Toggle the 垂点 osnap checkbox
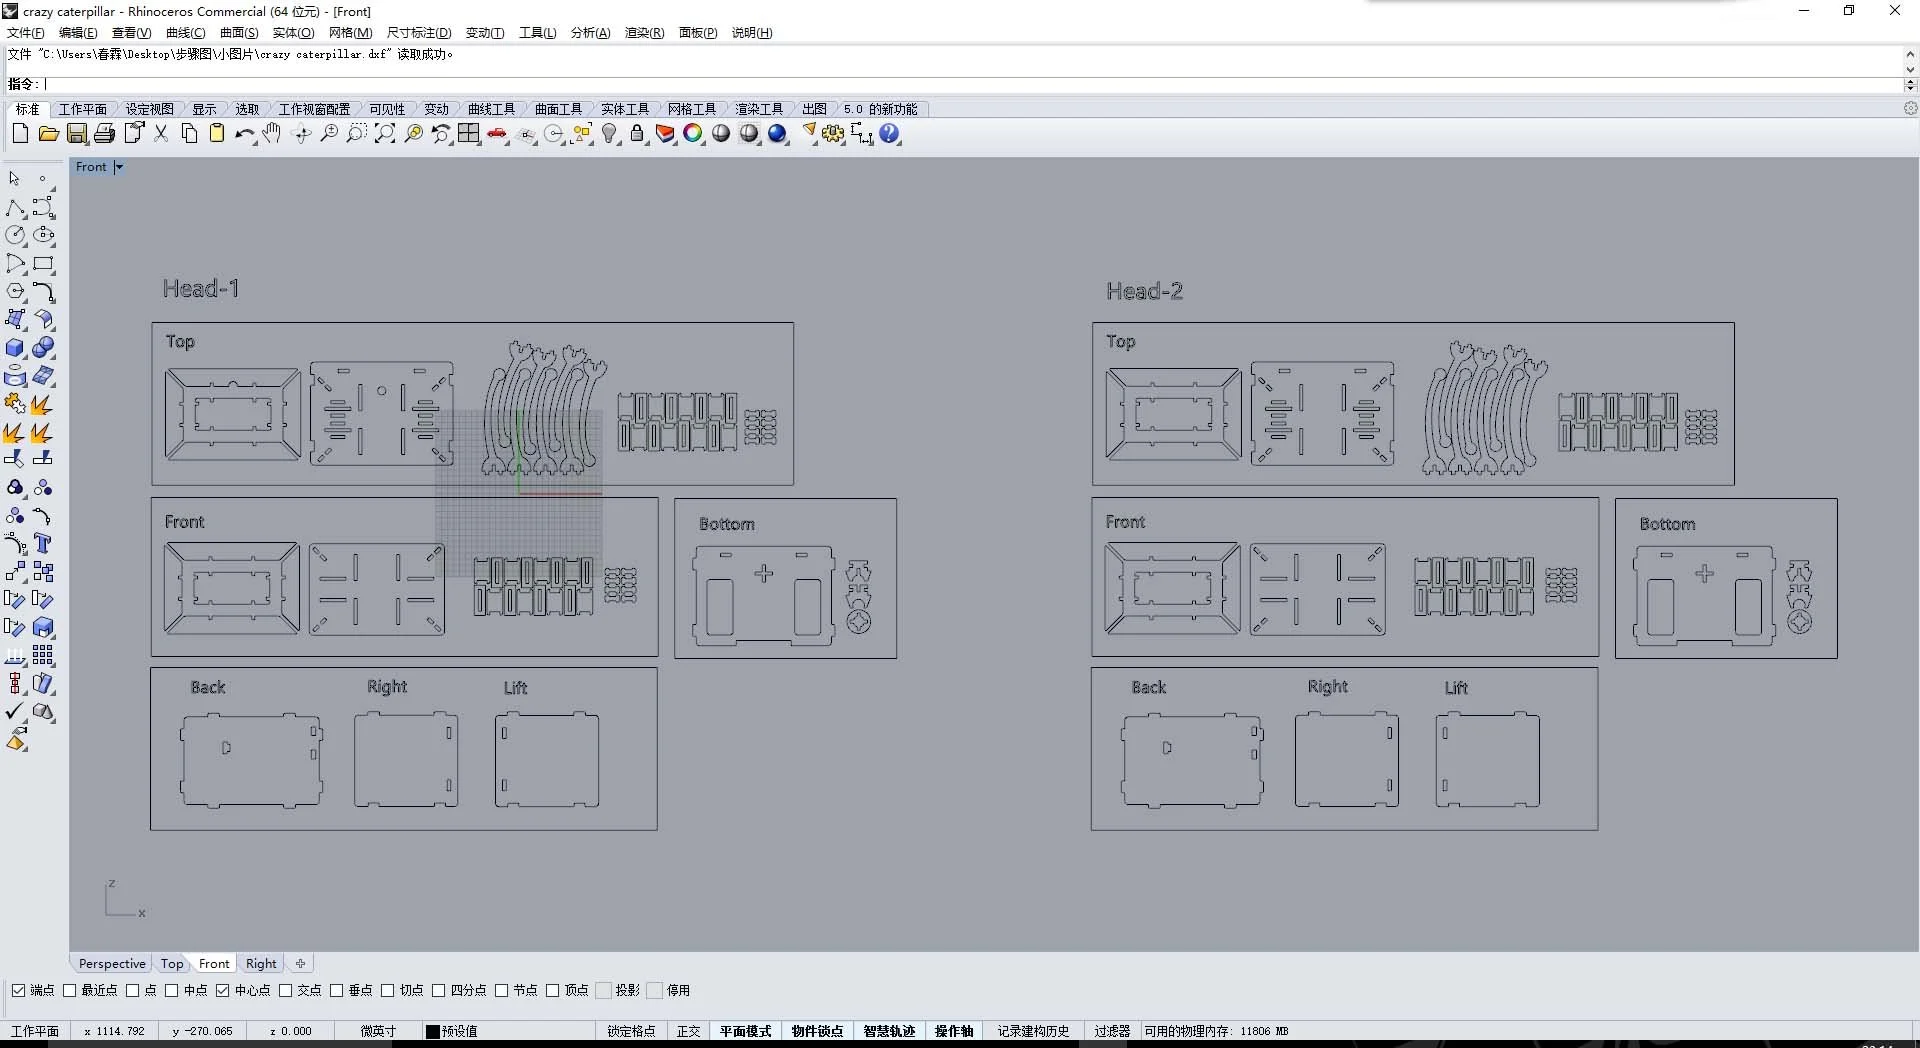Image resolution: width=1920 pixels, height=1048 pixels. pos(336,990)
